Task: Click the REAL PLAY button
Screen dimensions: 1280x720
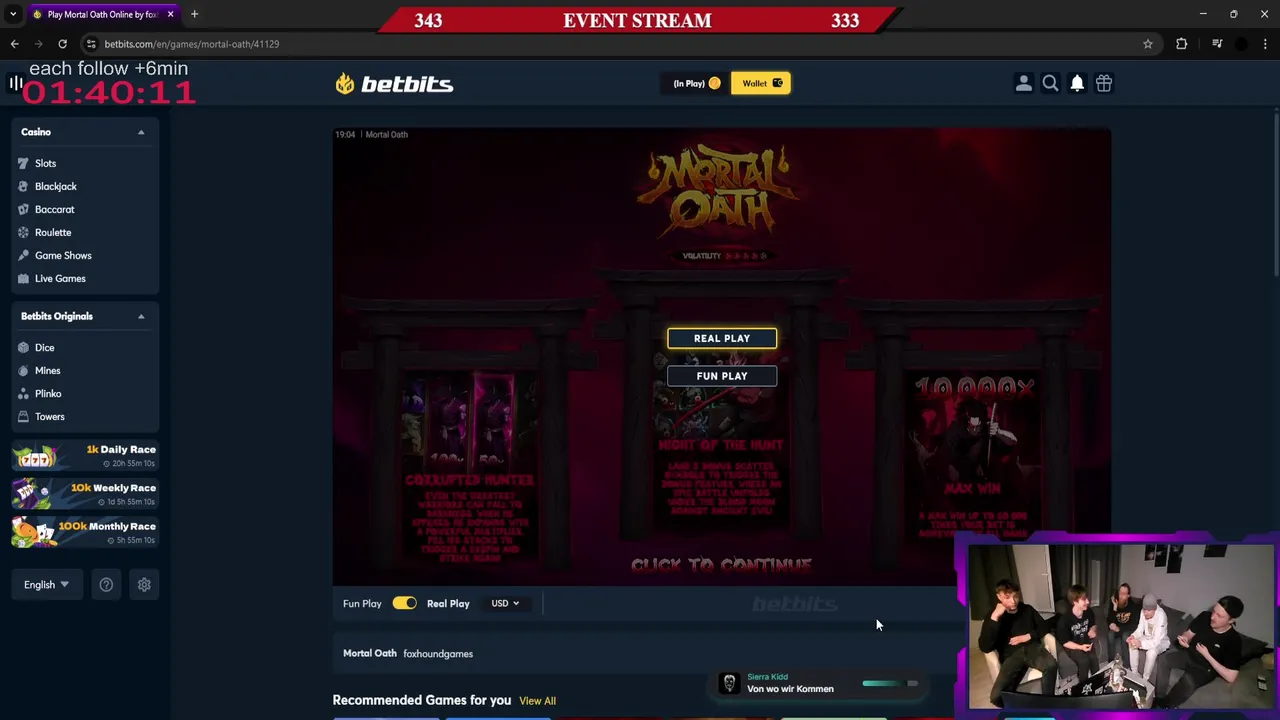Action: click(722, 338)
